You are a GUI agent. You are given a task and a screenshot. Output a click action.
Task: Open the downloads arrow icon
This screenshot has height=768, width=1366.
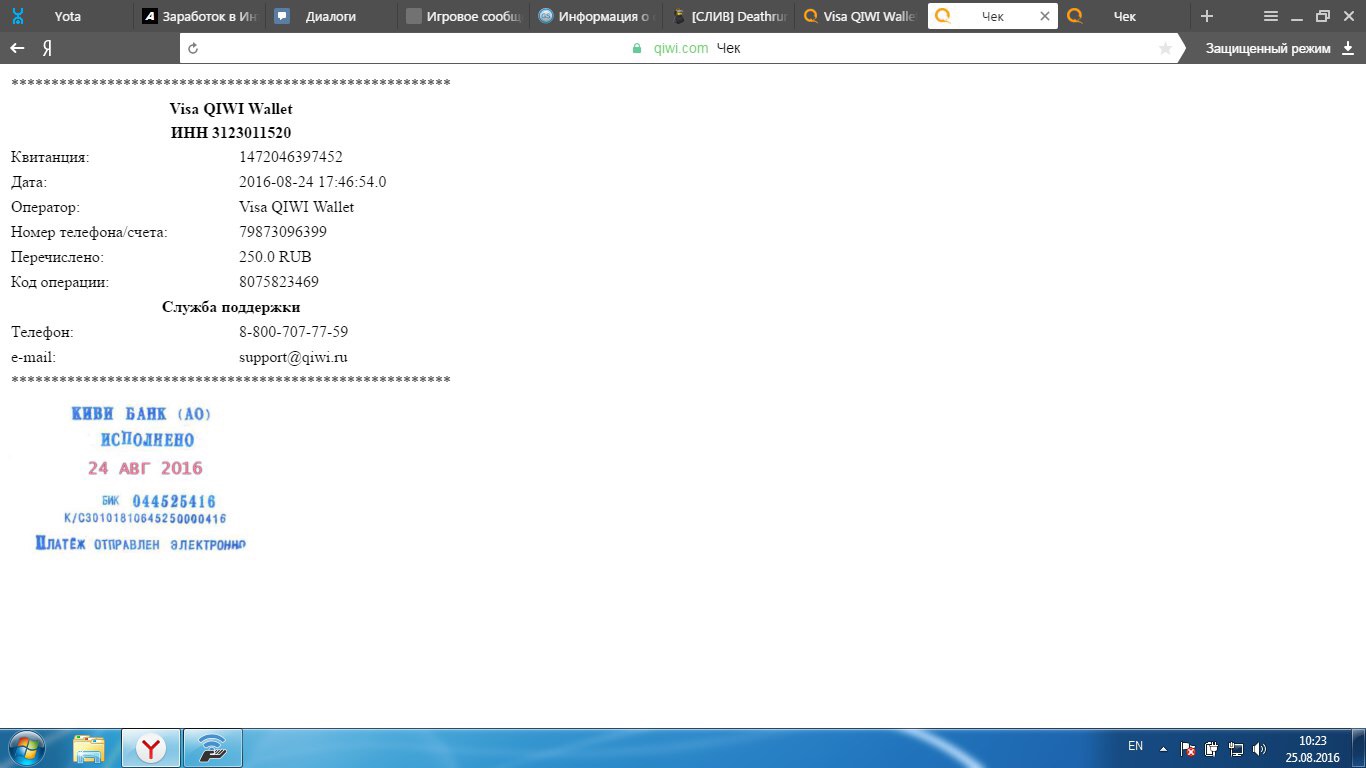coord(1348,48)
